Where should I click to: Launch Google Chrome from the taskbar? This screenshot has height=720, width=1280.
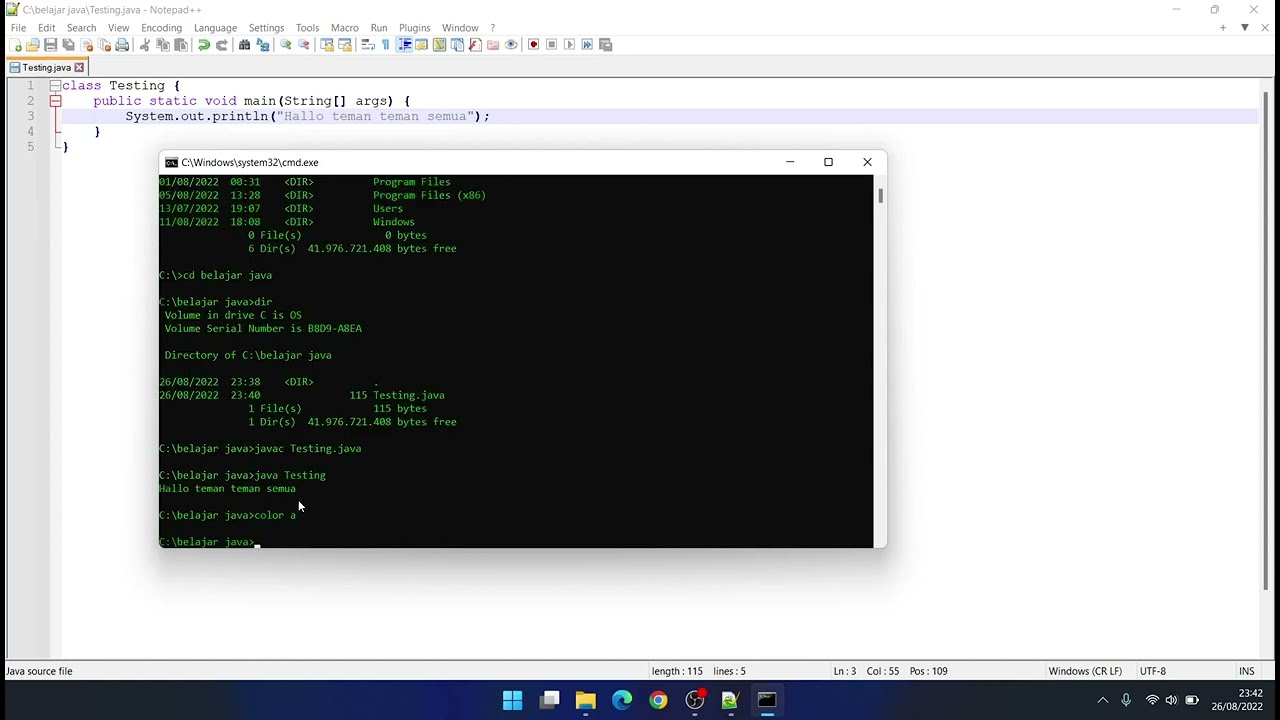[658, 700]
